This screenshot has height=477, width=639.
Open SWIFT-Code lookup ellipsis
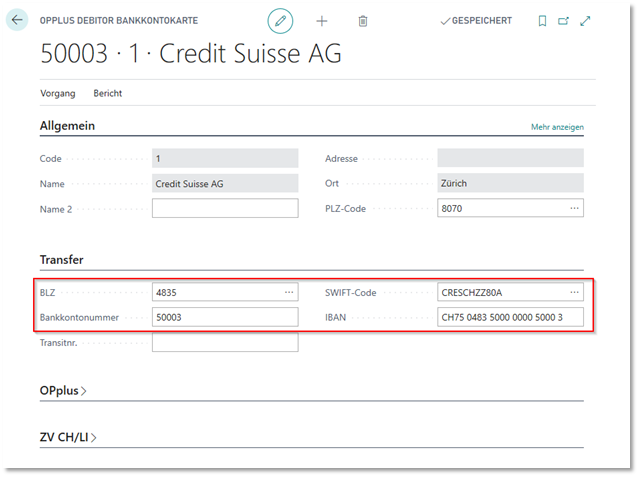[x=575, y=292]
